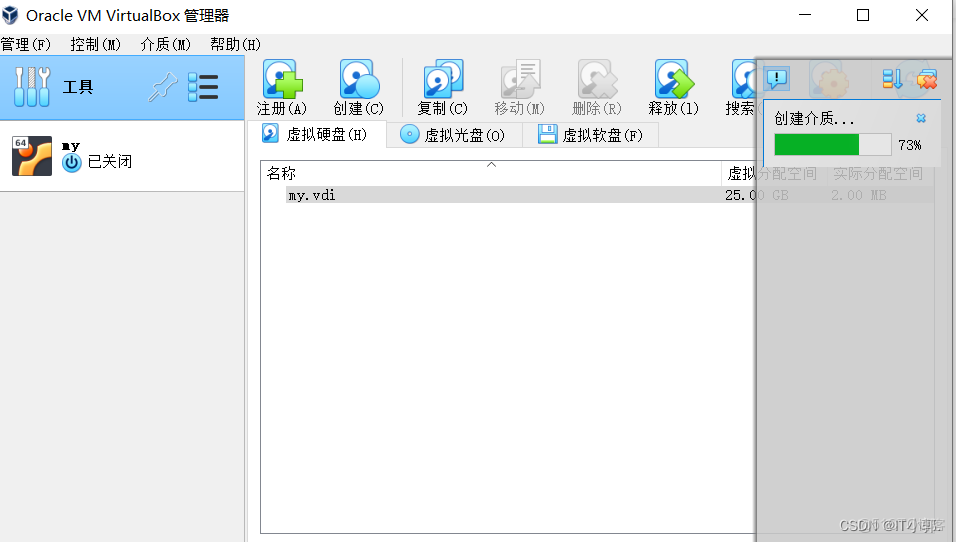The width and height of the screenshot is (956, 542).
Task: Toggle the notification center speech-bubble icon
Action: point(777,78)
